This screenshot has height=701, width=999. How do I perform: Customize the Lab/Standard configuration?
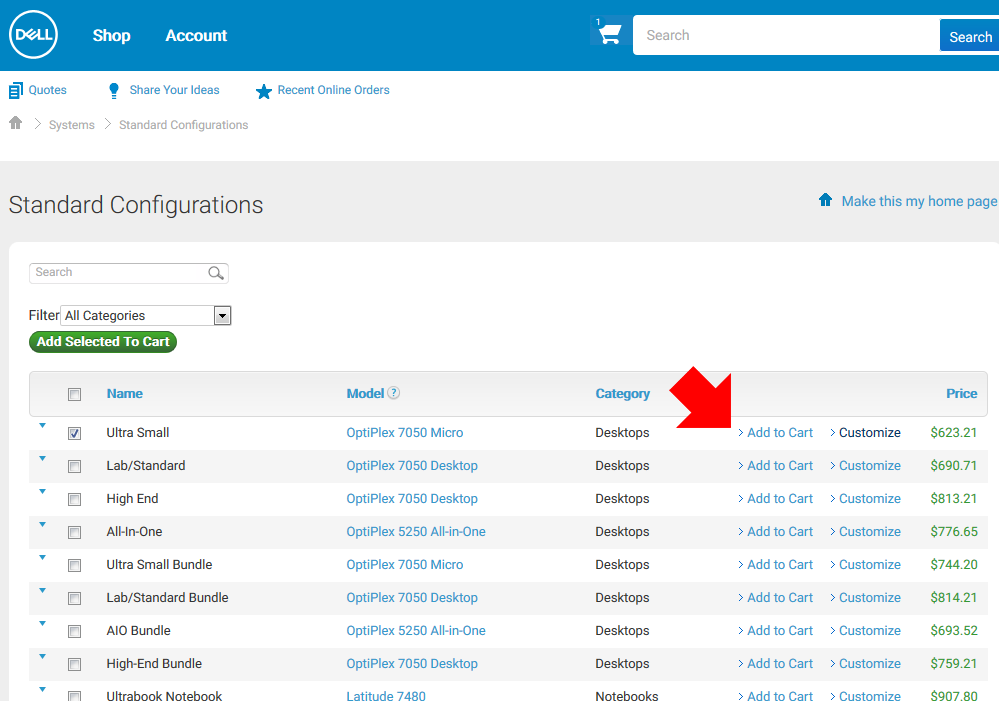click(x=869, y=466)
